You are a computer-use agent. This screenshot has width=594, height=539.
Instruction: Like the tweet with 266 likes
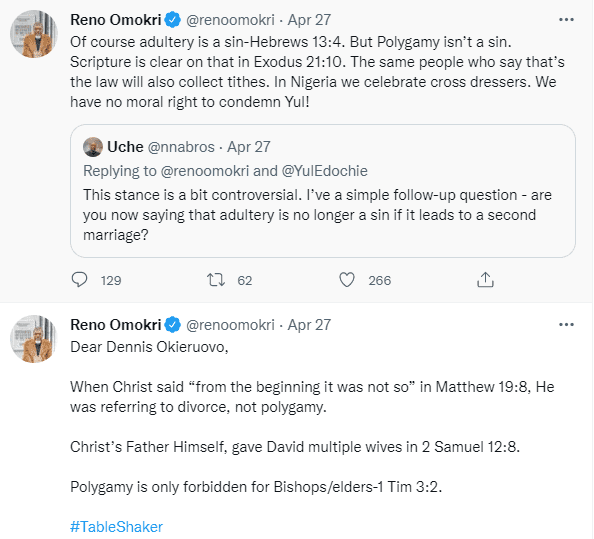(x=347, y=280)
